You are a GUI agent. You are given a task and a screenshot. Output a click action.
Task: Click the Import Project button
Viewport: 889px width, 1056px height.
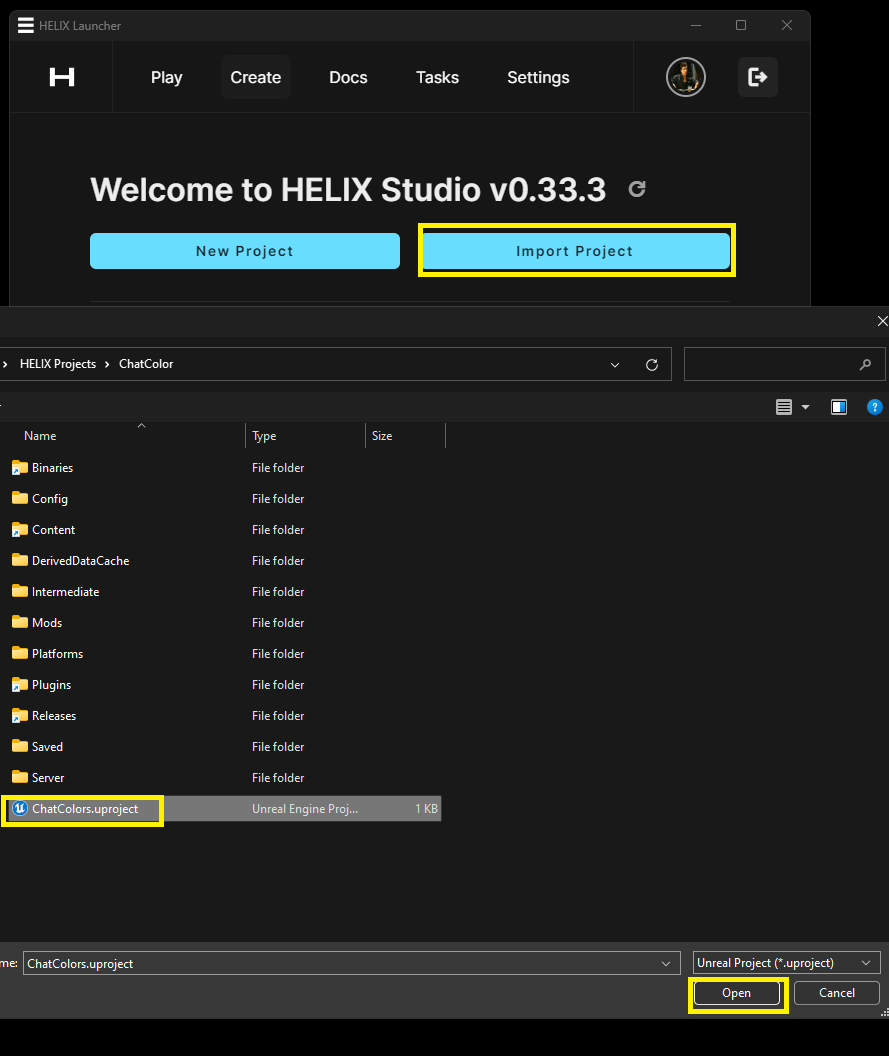pyautogui.click(x=575, y=251)
